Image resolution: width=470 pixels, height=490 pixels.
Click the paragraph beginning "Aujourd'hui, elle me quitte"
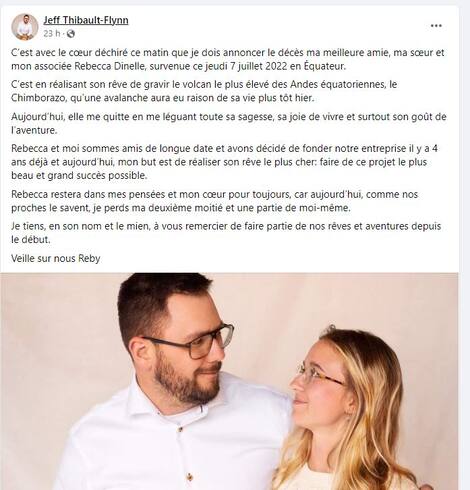[229, 123]
